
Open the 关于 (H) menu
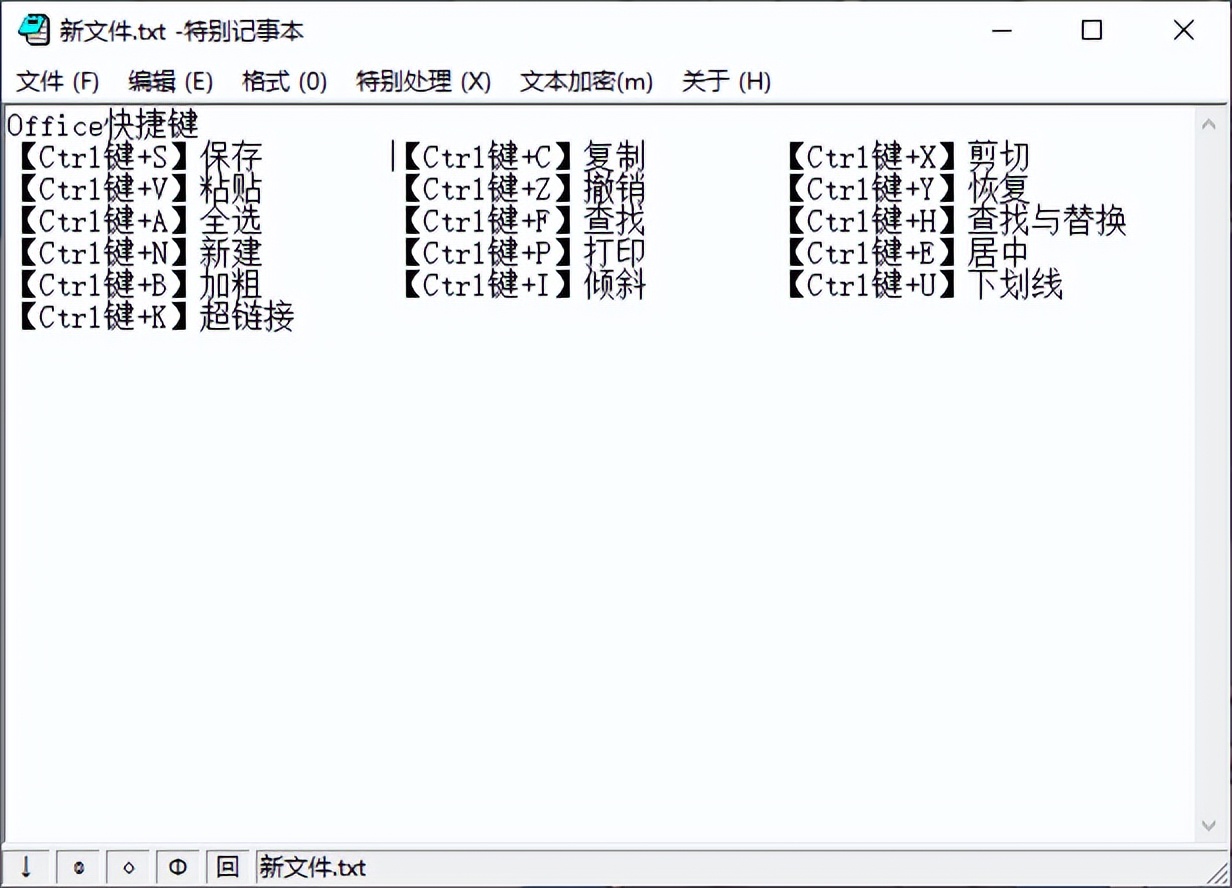click(724, 82)
